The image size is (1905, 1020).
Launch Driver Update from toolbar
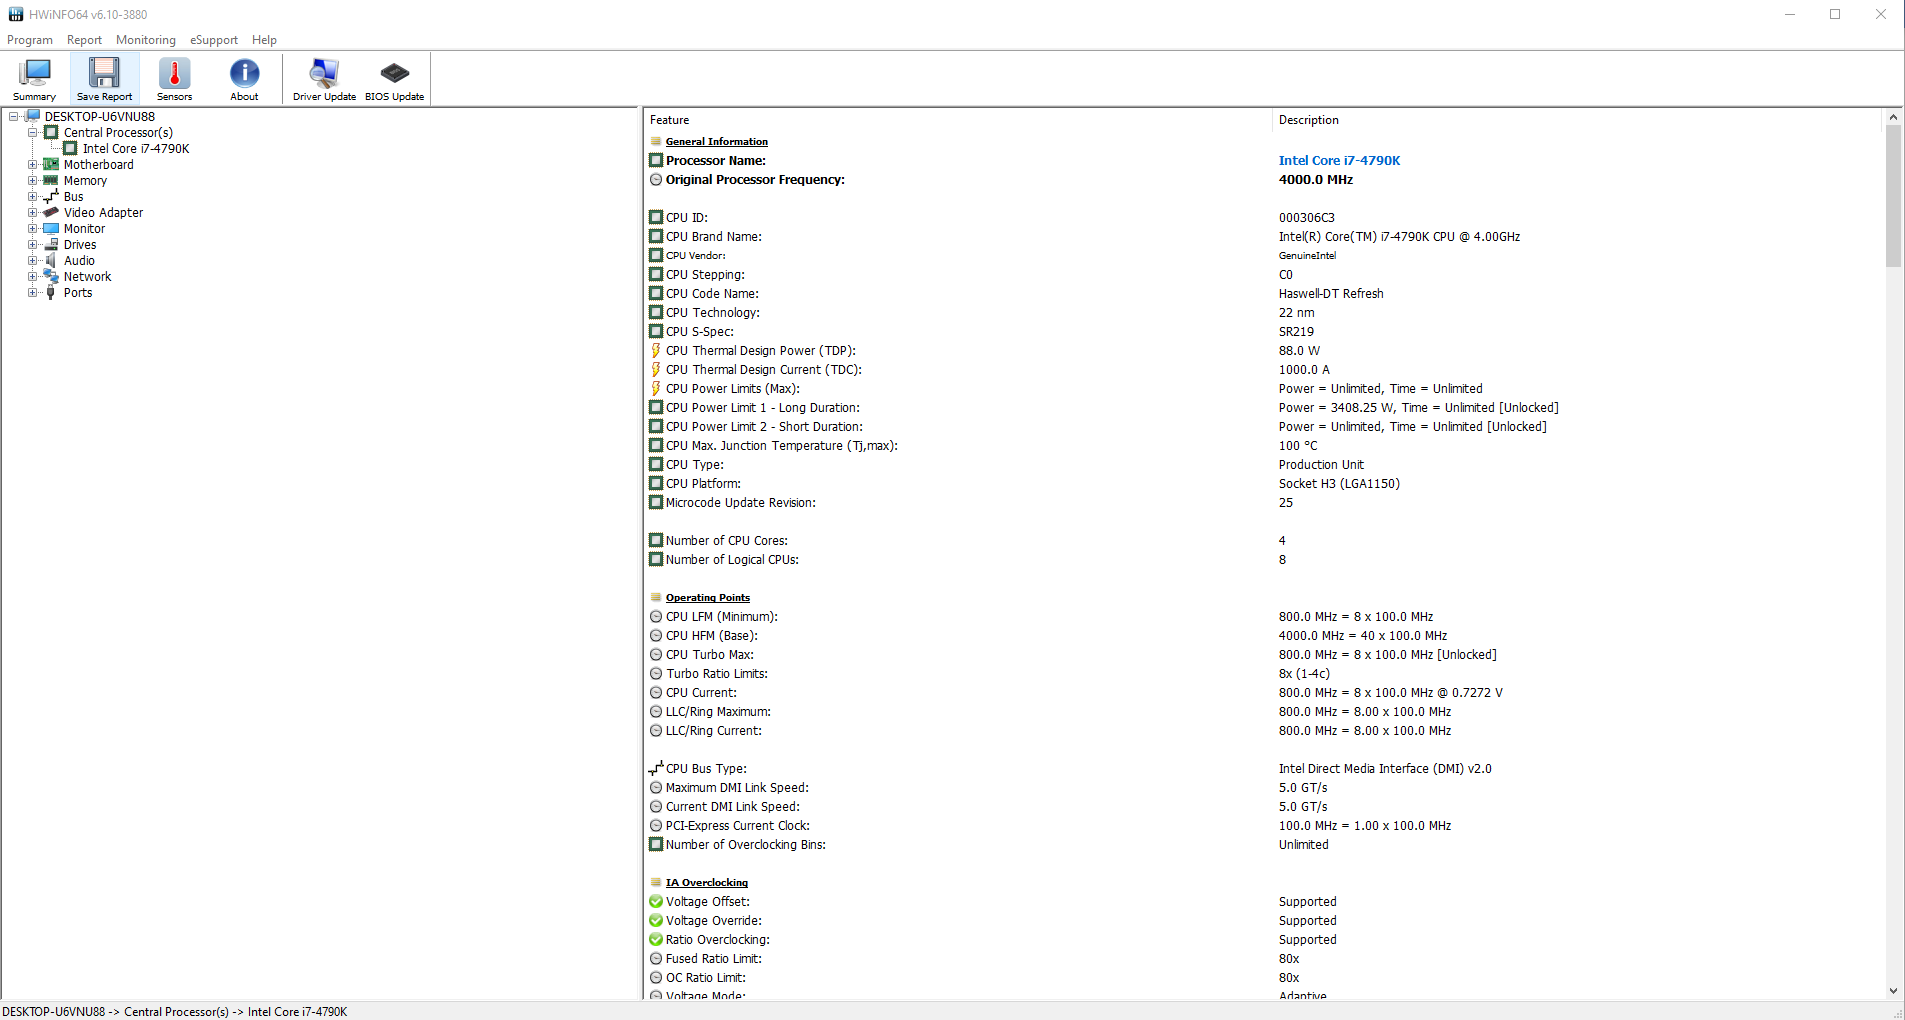(324, 79)
